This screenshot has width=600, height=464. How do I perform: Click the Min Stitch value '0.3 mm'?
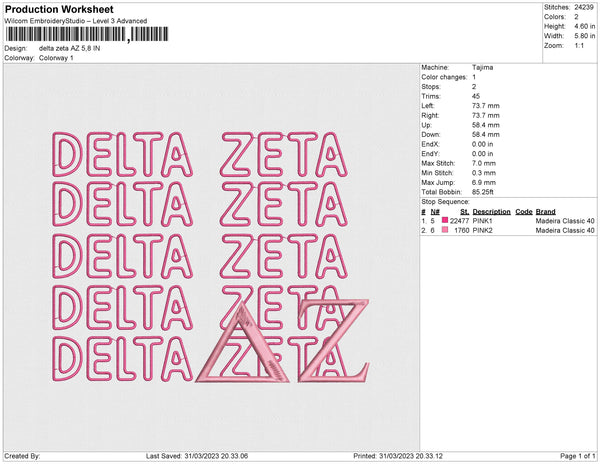tap(484, 173)
